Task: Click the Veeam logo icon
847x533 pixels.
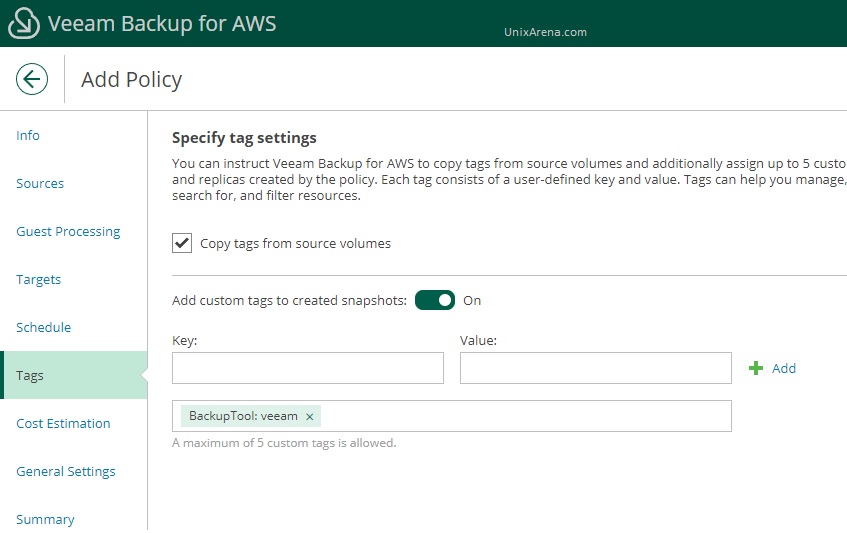Action: tap(24, 24)
